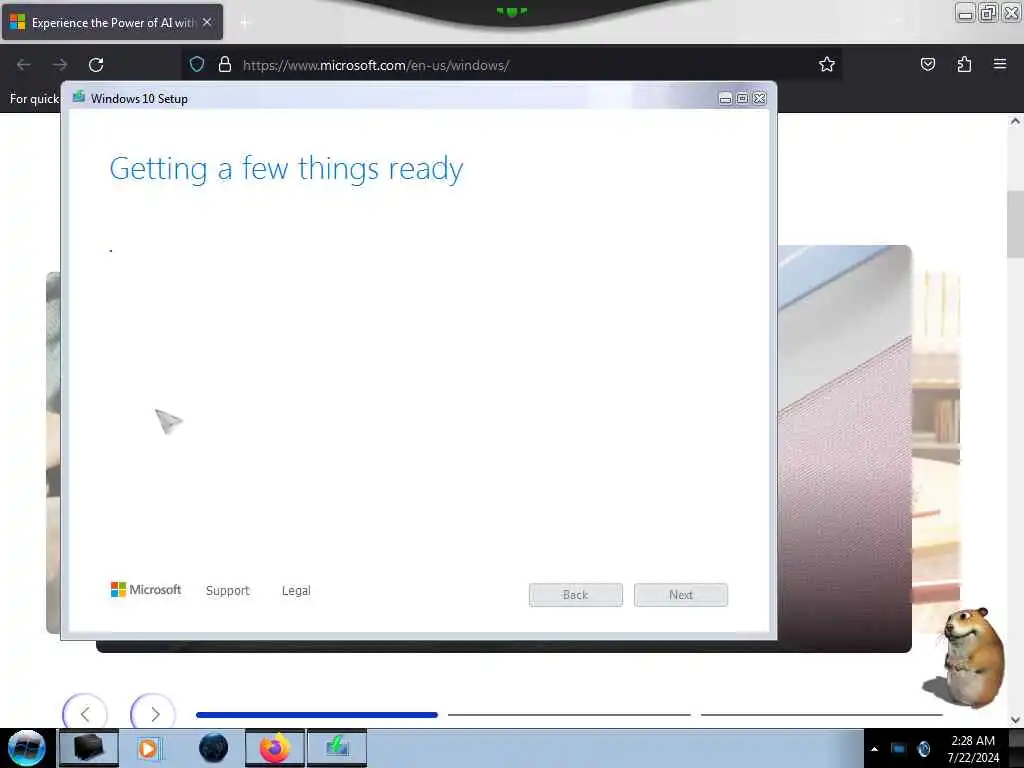Click the scrollbar down arrow

pyautogui.click(x=1015, y=720)
